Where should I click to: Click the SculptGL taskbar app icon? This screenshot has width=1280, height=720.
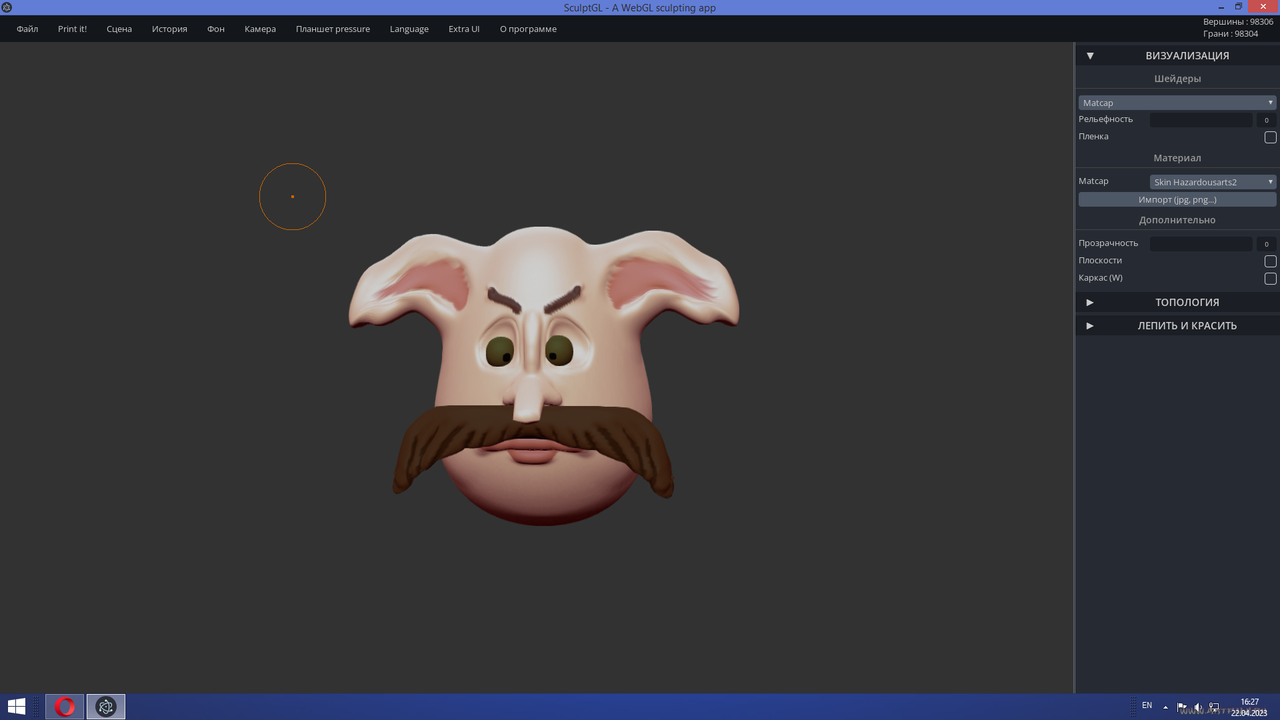pyautogui.click(x=106, y=707)
